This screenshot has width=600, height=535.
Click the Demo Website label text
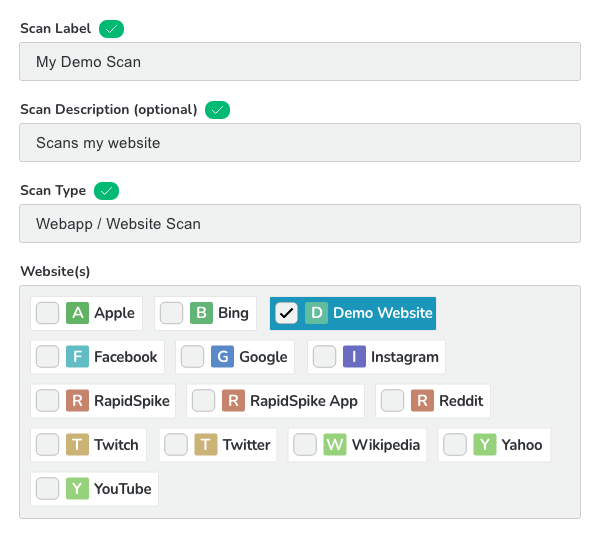click(382, 313)
